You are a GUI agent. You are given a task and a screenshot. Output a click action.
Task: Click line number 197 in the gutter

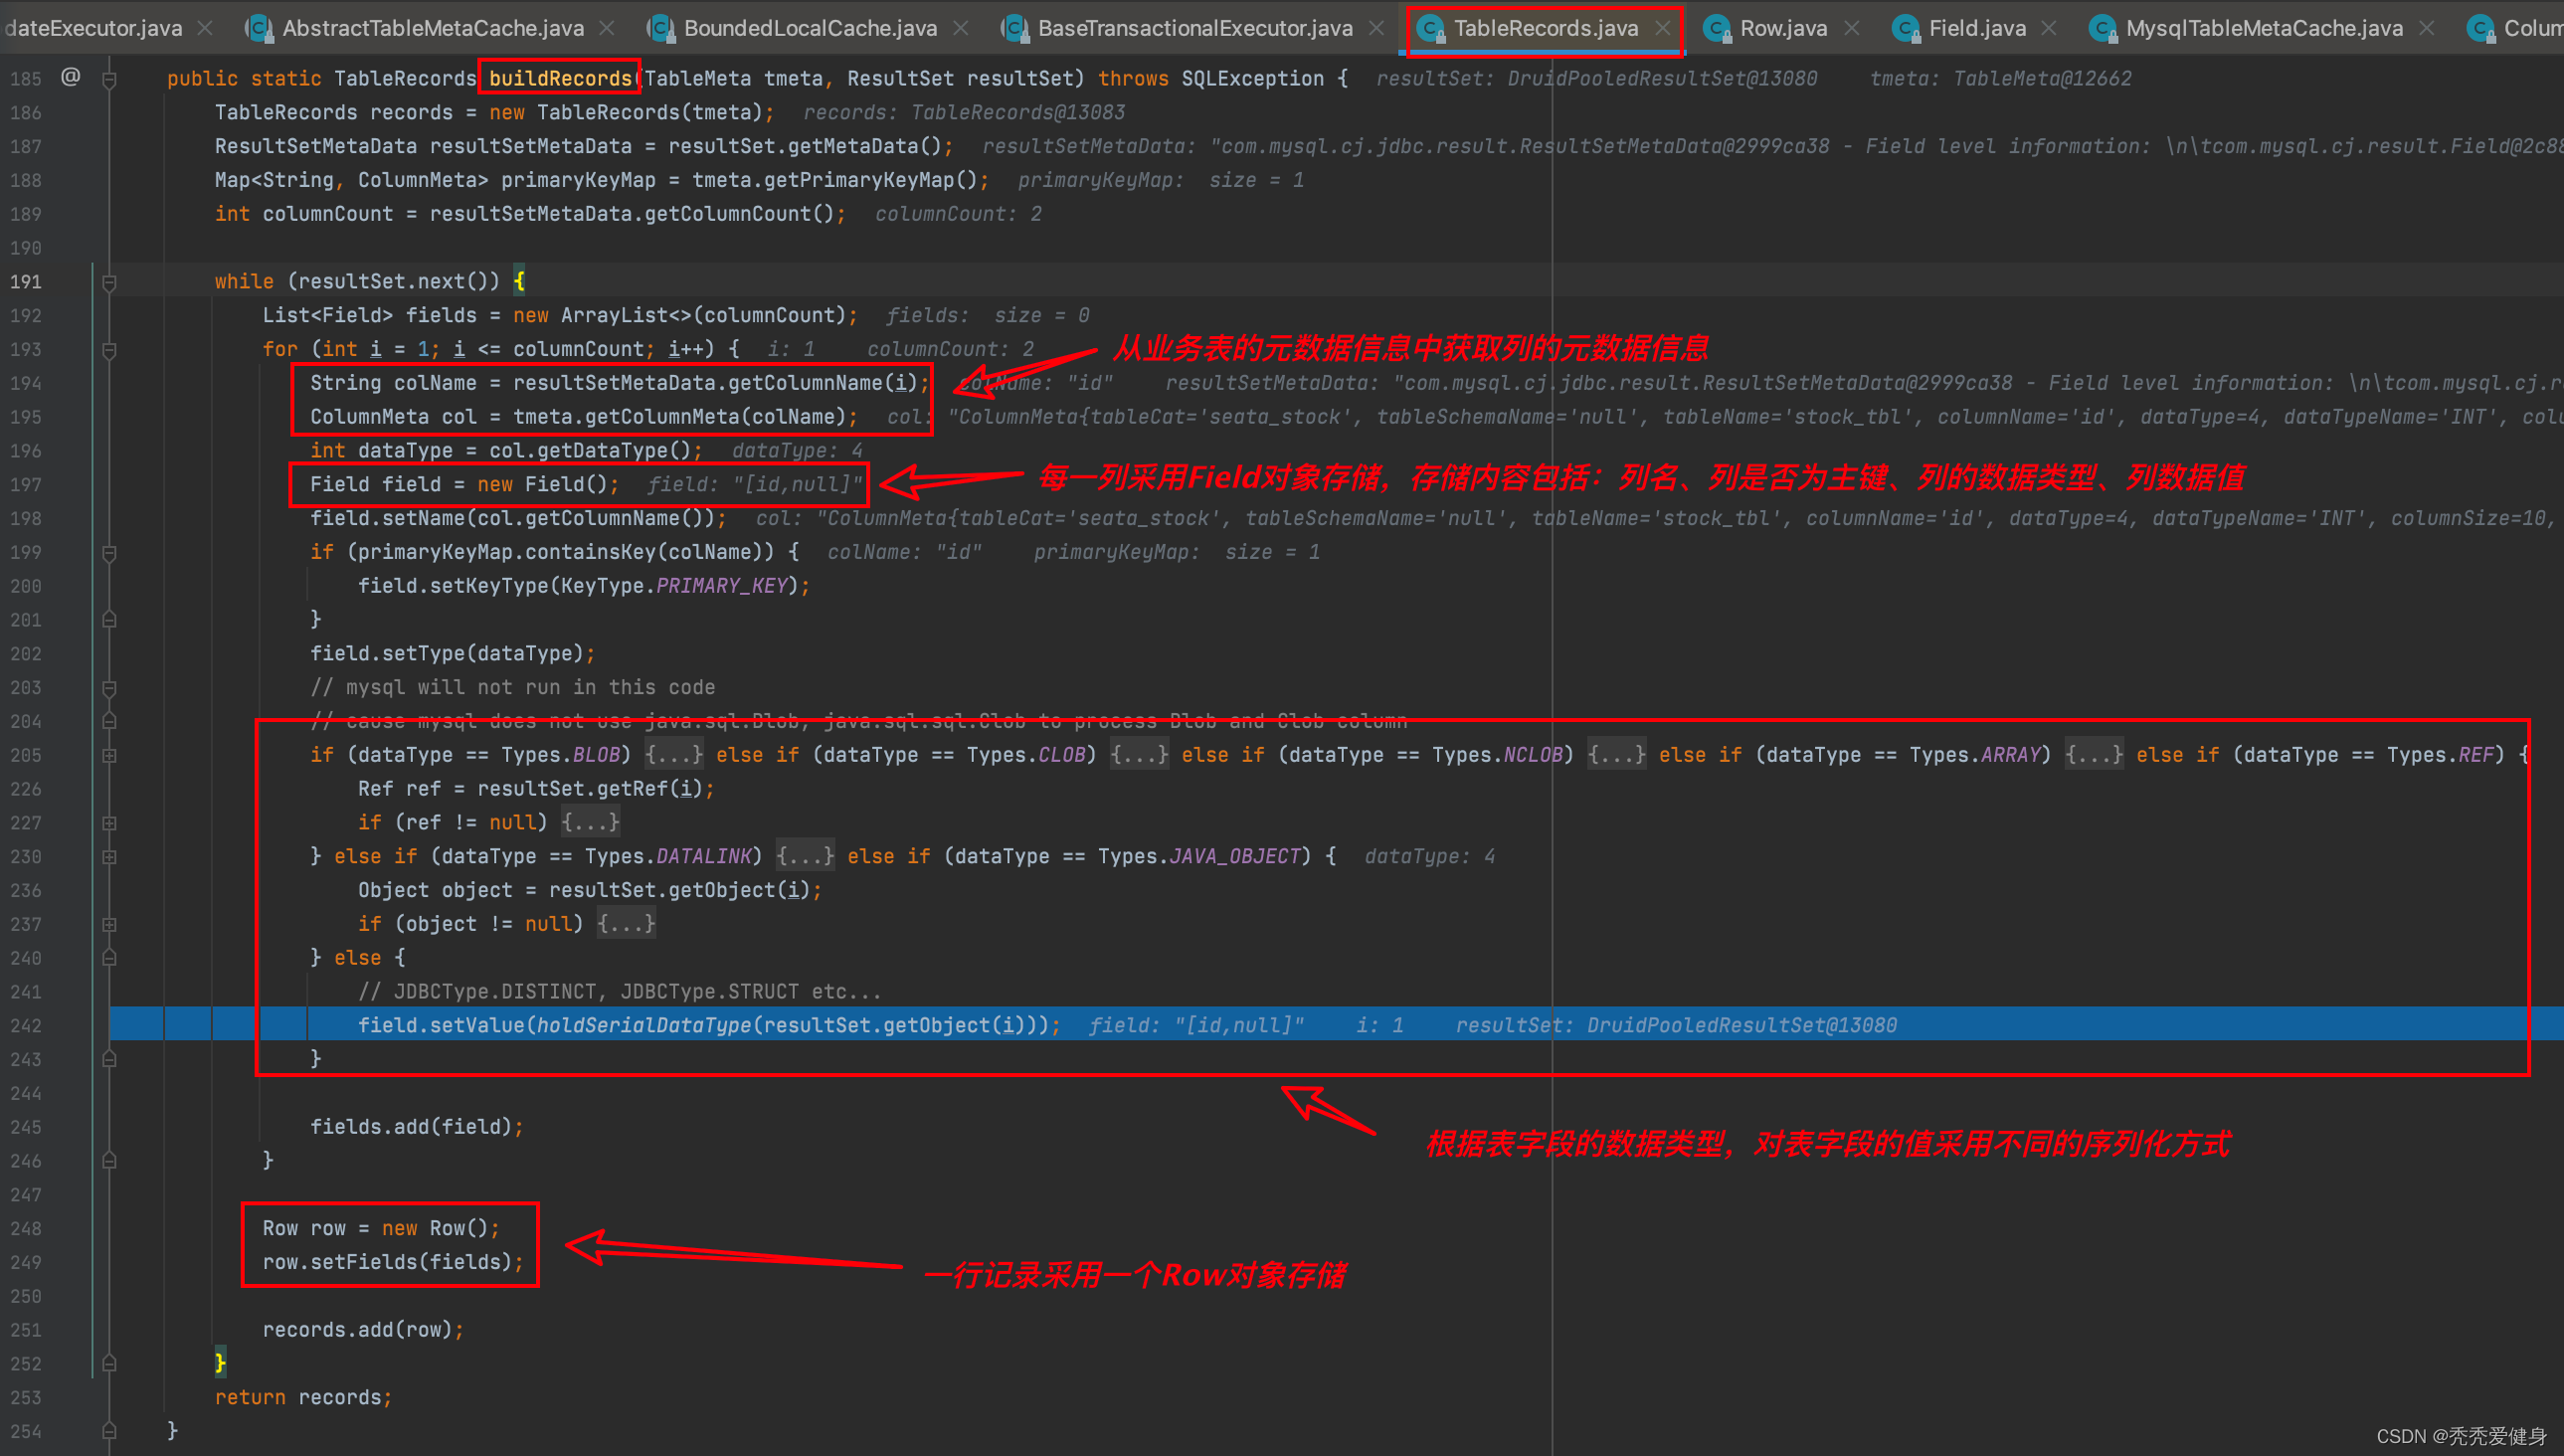26,485
